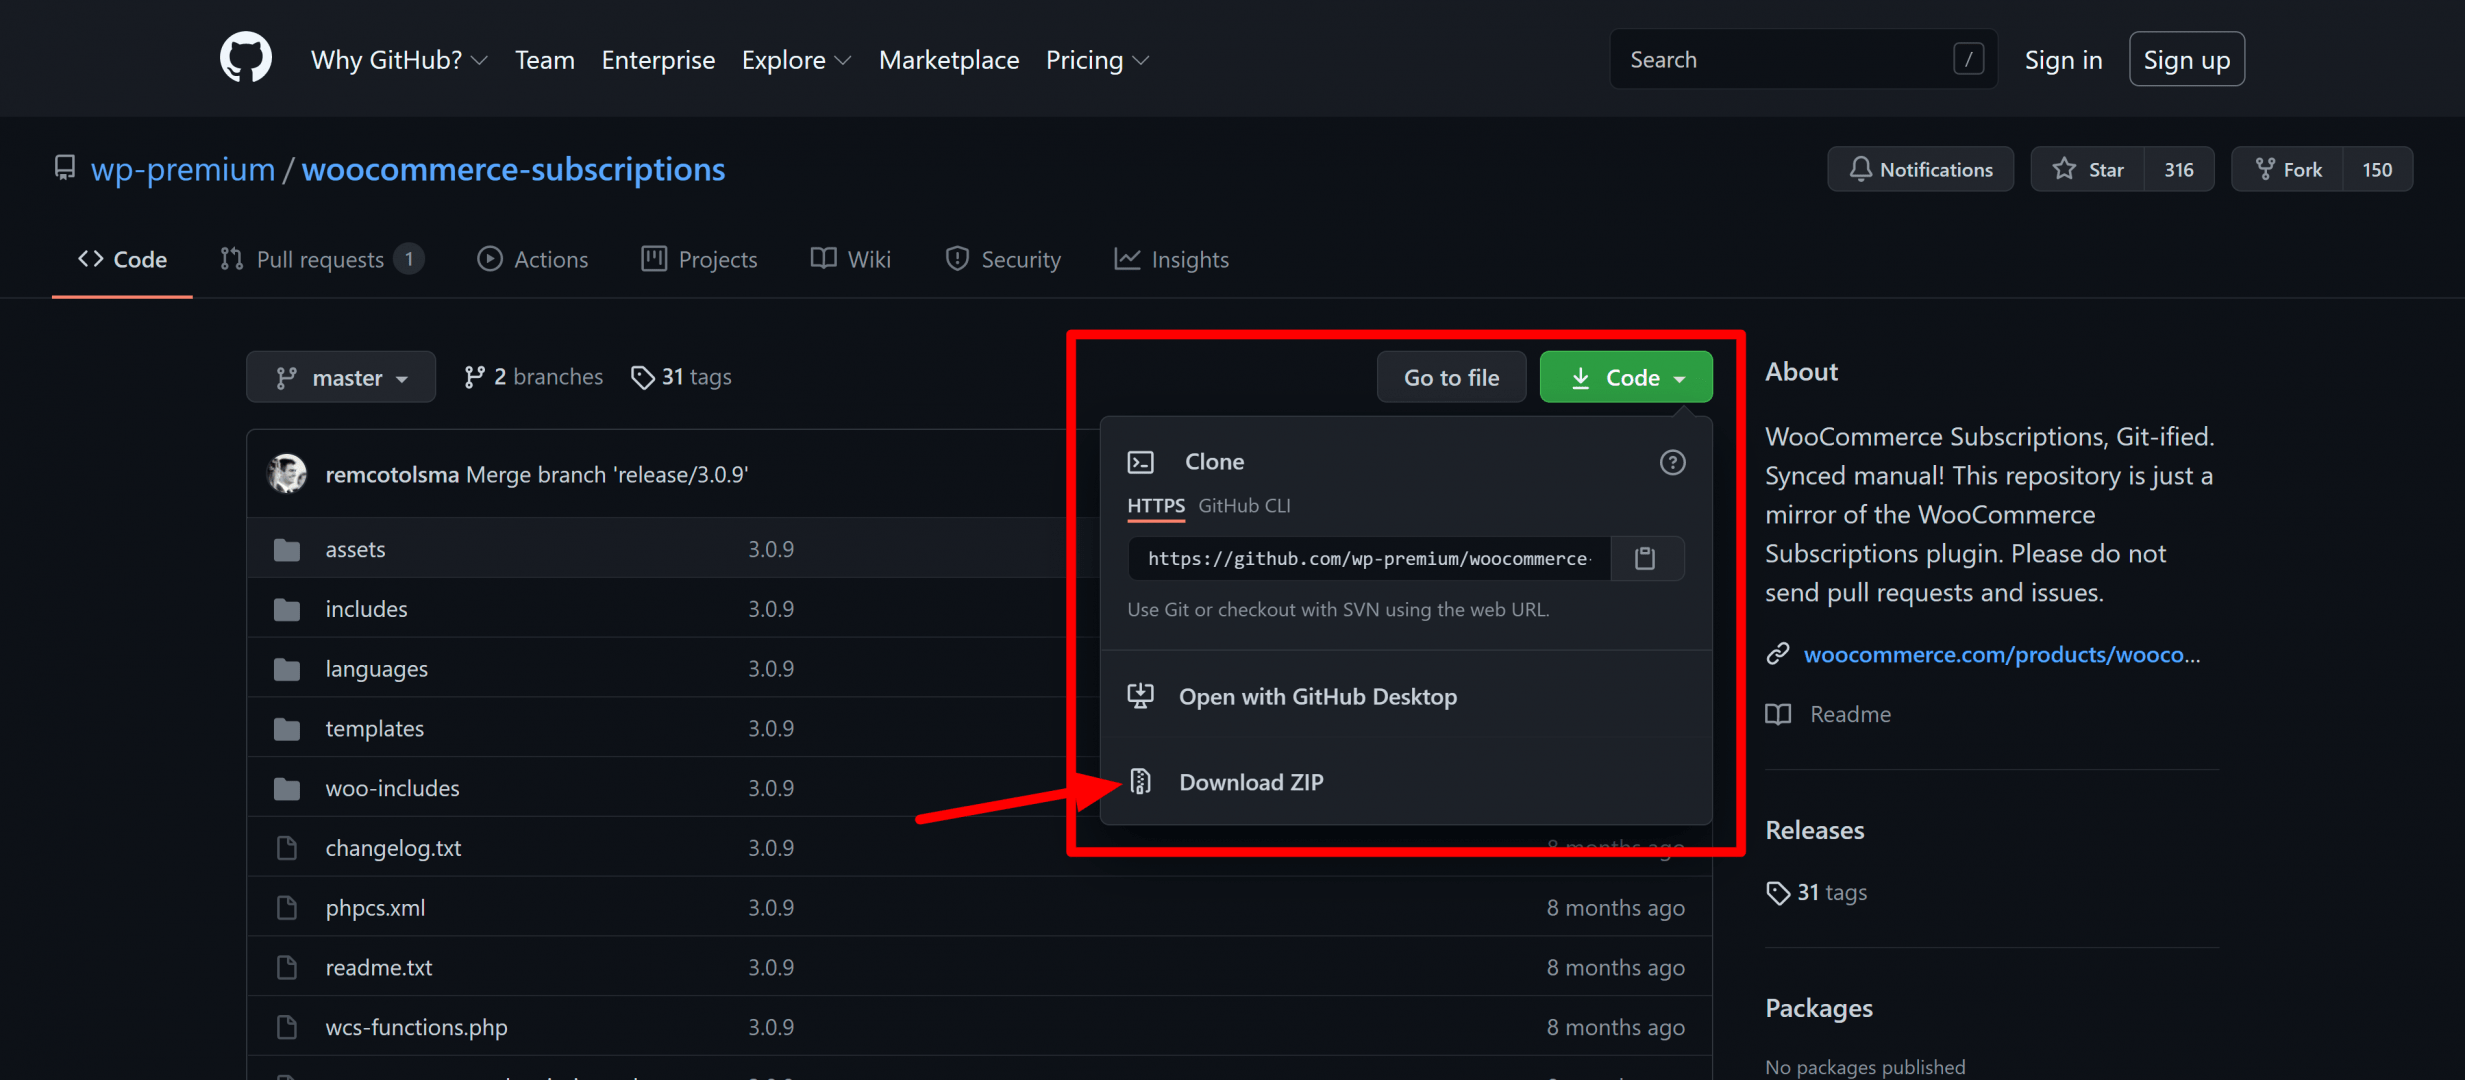The image size is (2465, 1080).
Task: Switch to the Security tab
Action: (1003, 260)
